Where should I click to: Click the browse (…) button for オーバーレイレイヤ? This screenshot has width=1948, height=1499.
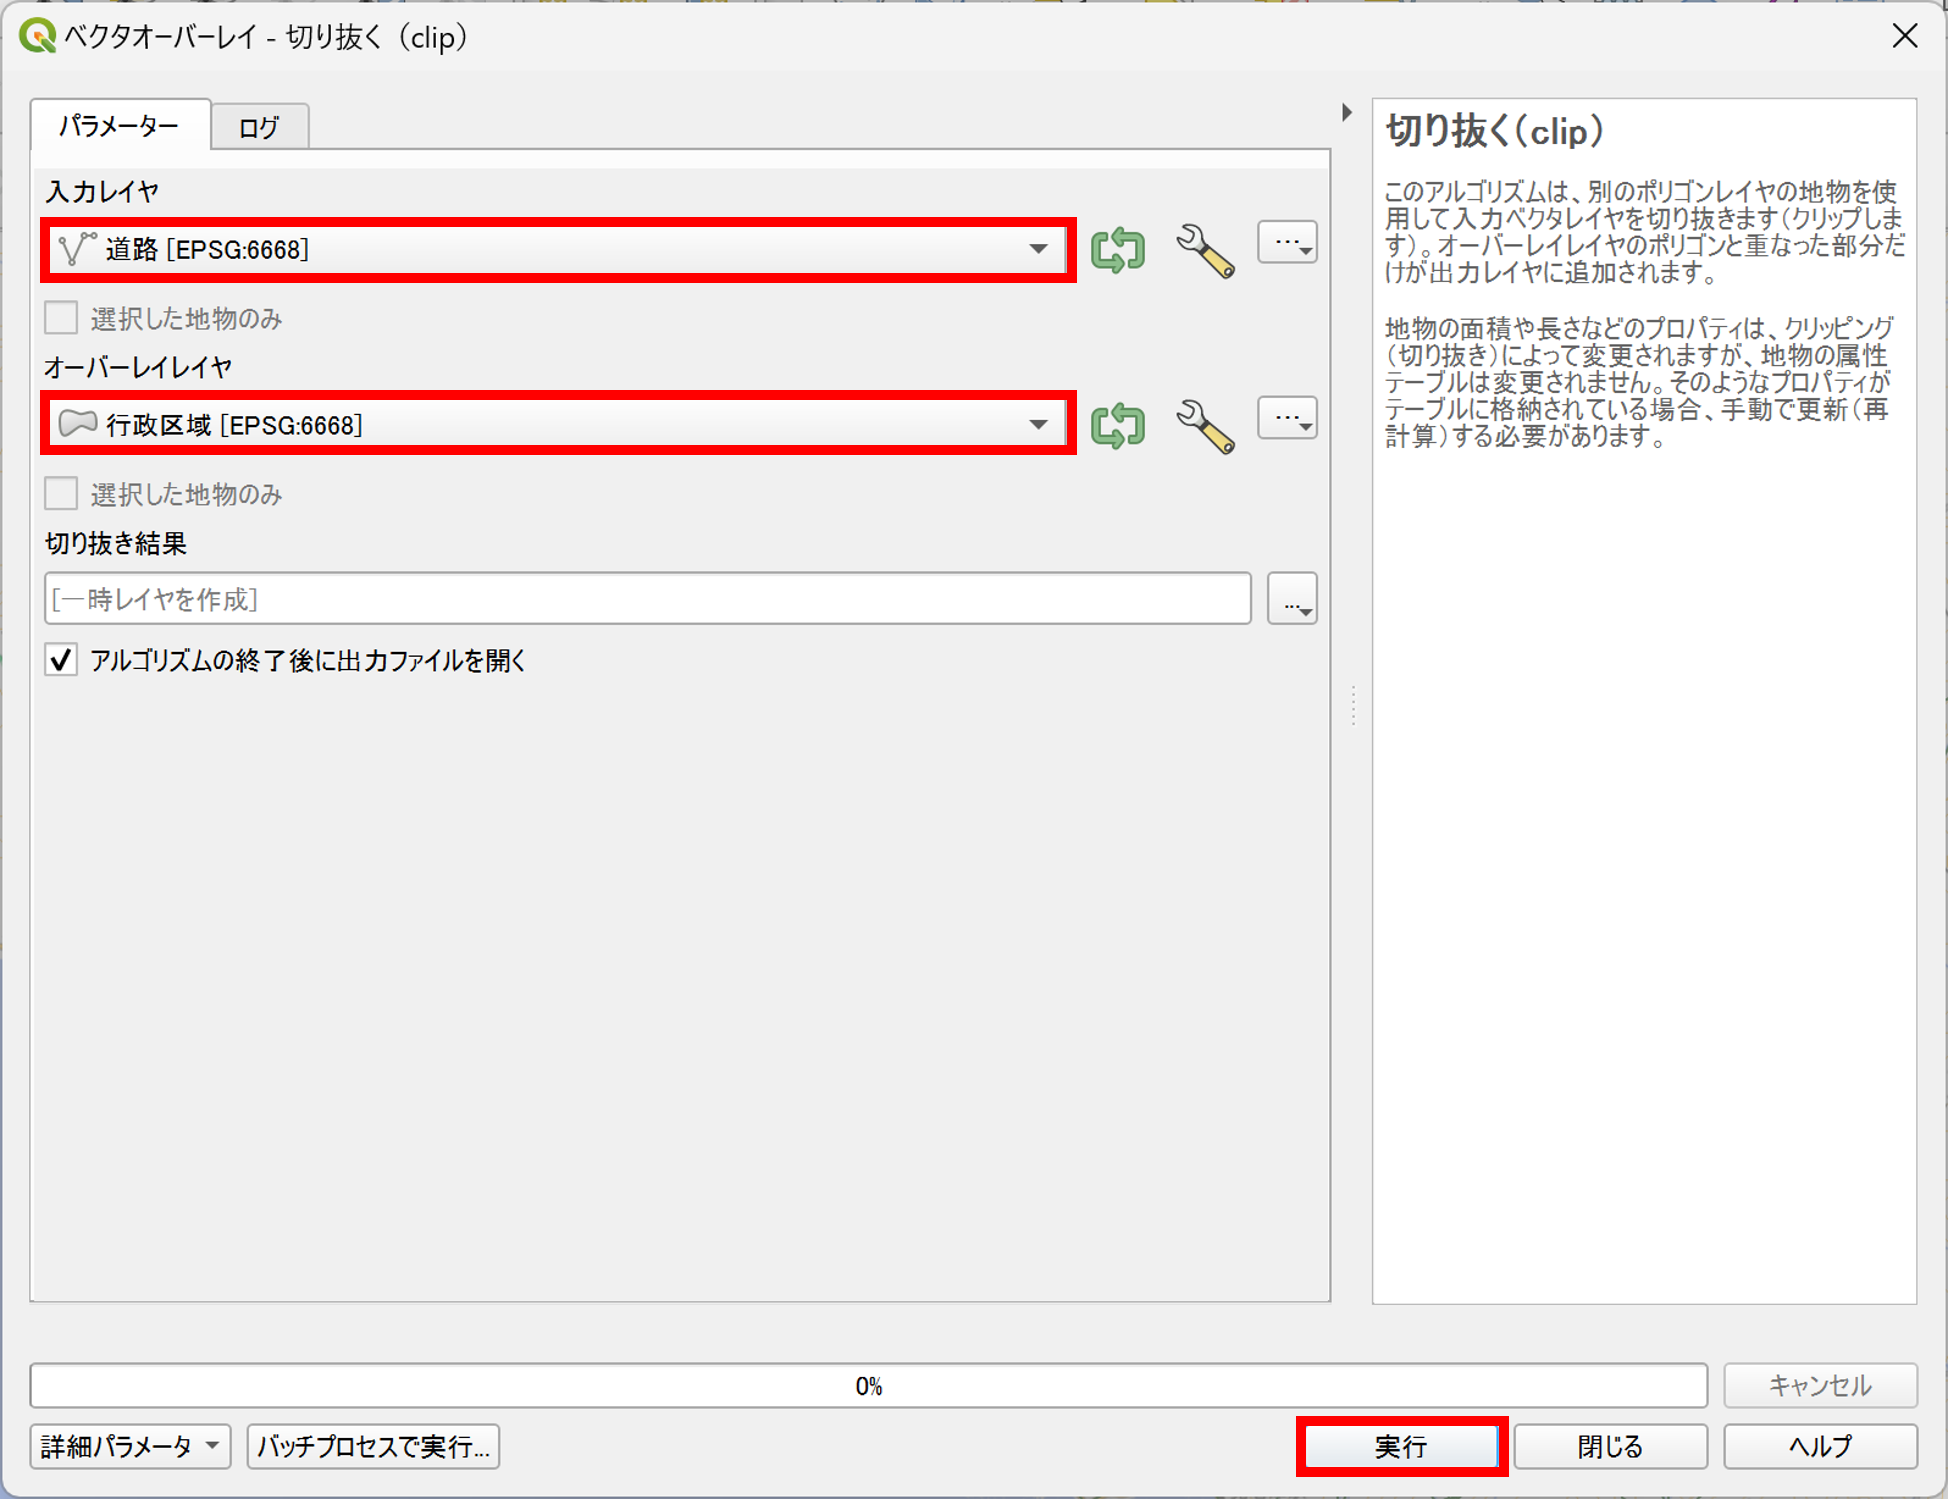(1287, 419)
